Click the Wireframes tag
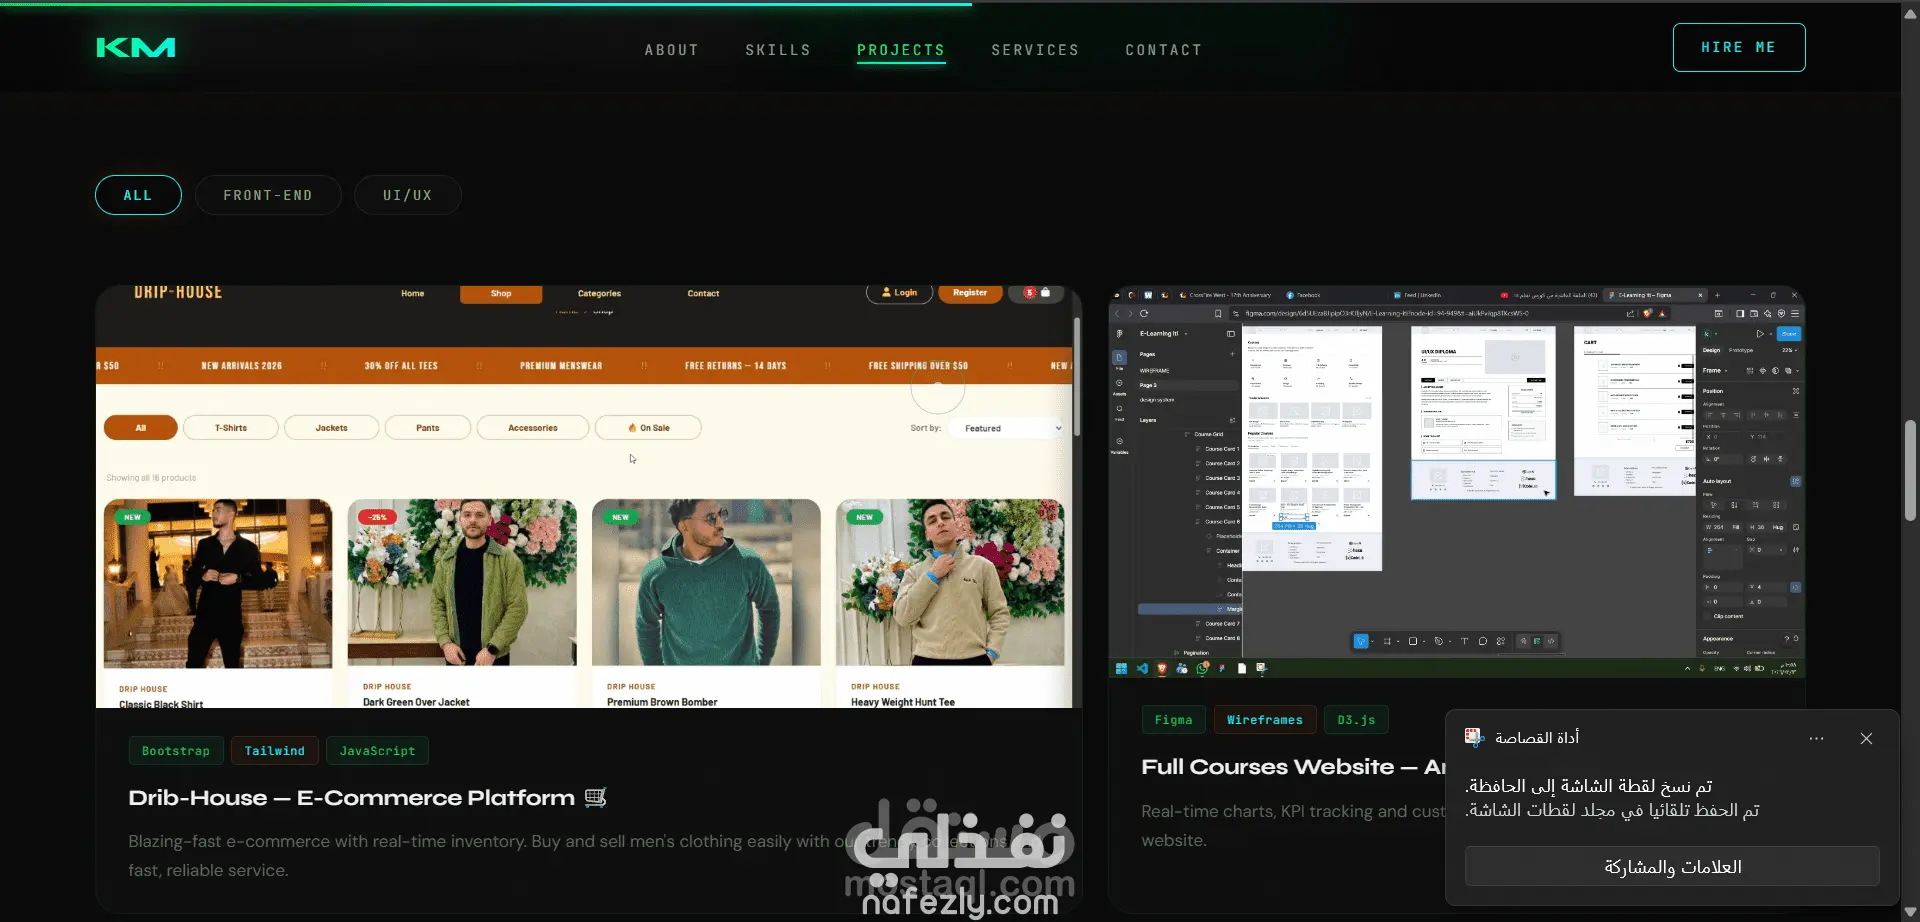Screen dimensions: 1920x922 click(x=1265, y=720)
